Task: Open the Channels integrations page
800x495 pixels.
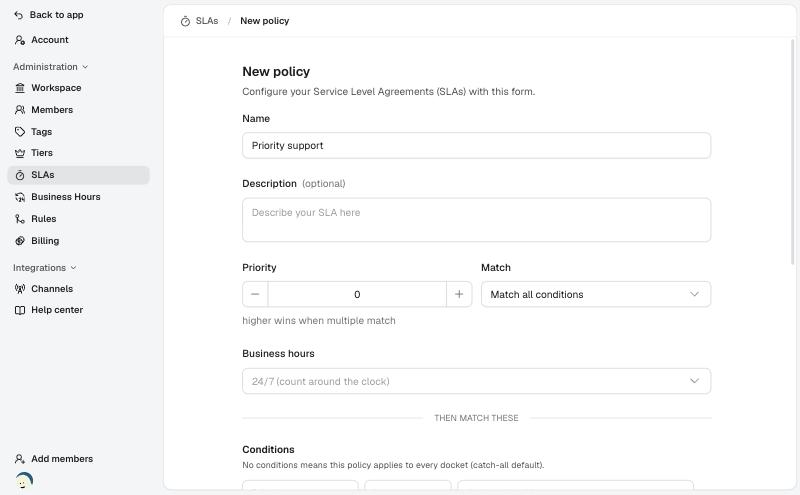Action: [79, 289]
